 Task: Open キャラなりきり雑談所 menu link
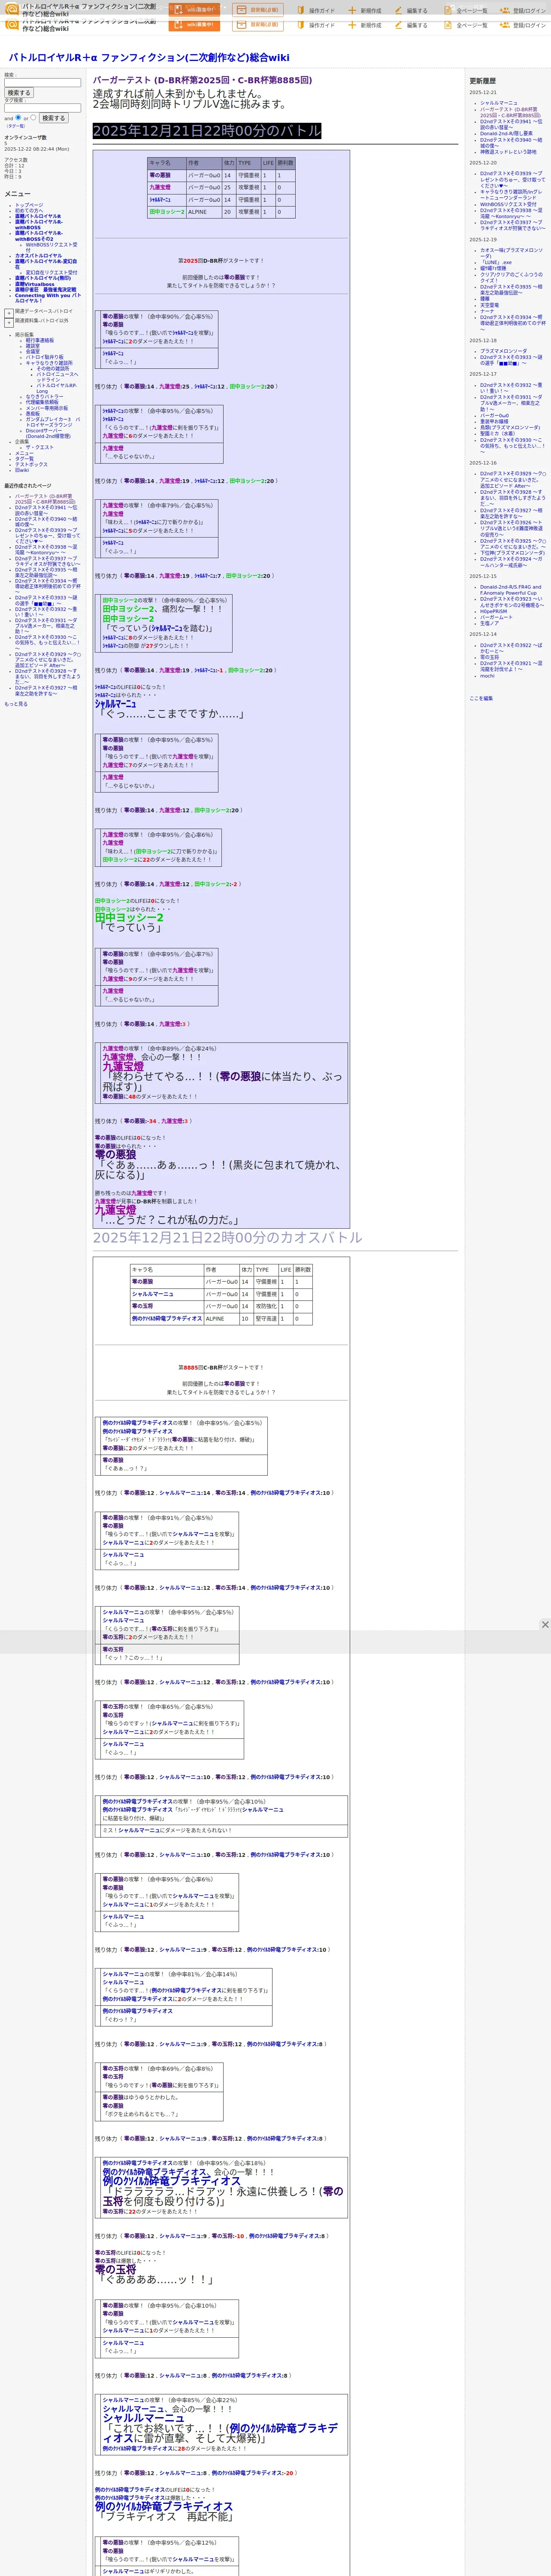coord(49,363)
